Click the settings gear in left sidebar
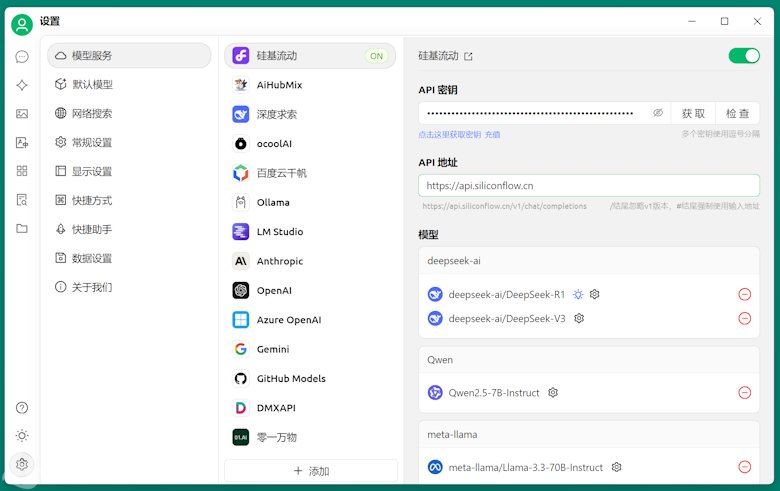The height and width of the screenshot is (491, 780). point(22,465)
